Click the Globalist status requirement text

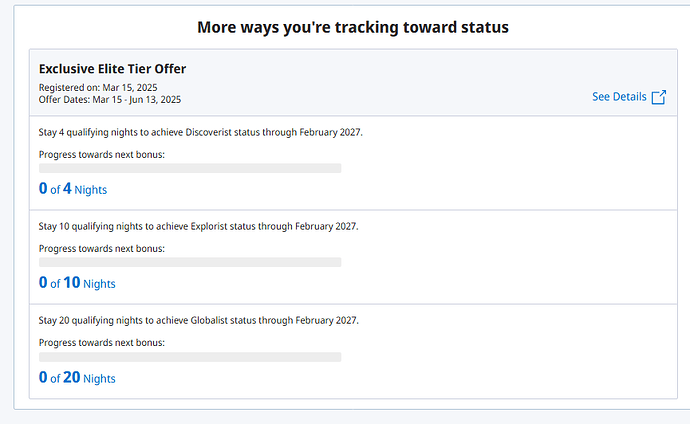coord(198,320)
